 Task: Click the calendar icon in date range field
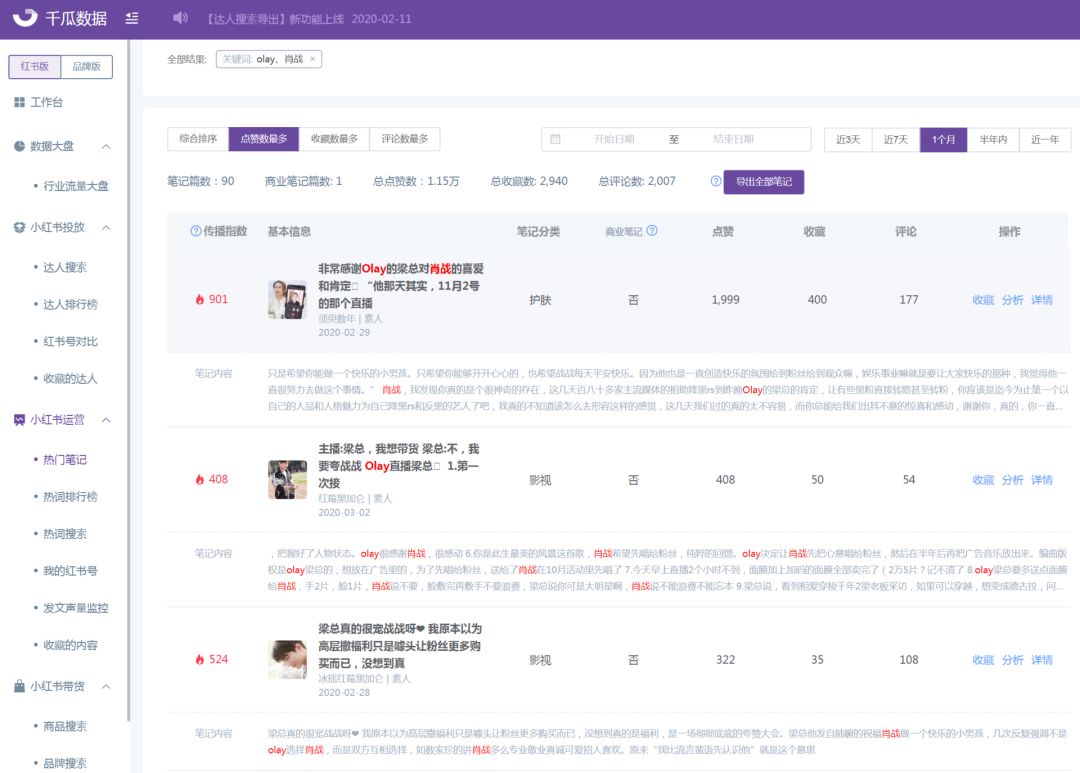pyautogui.click(x=555, y=139)
